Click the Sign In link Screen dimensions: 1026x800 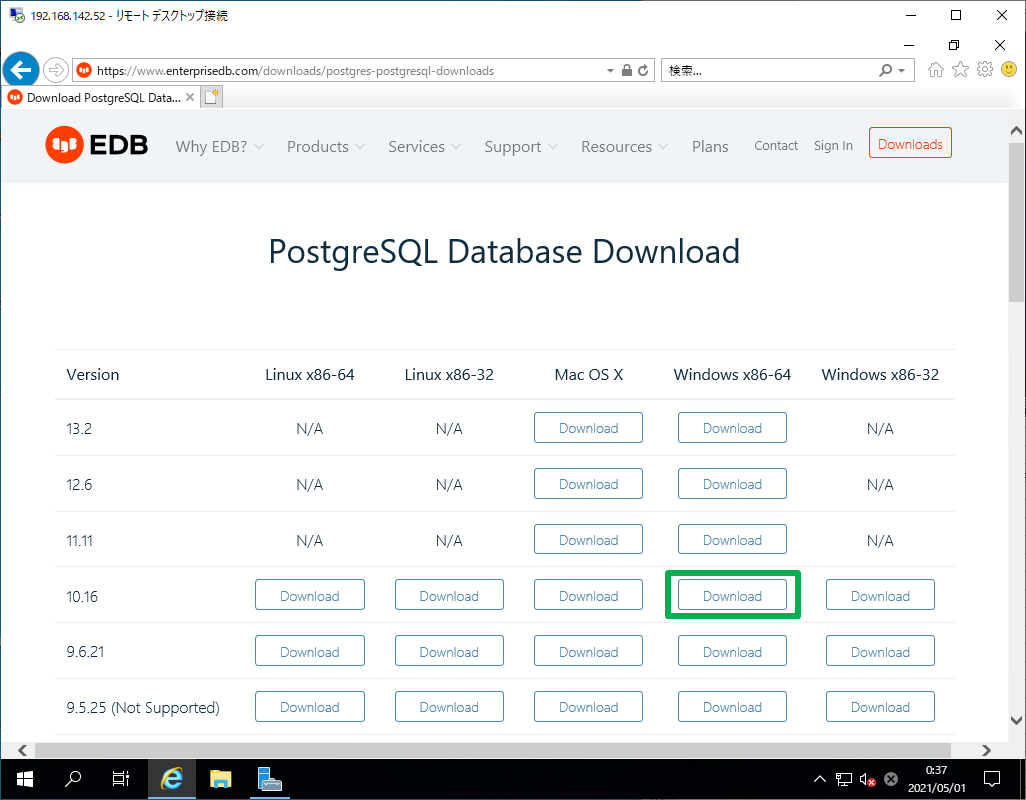[x=833, y=146]
